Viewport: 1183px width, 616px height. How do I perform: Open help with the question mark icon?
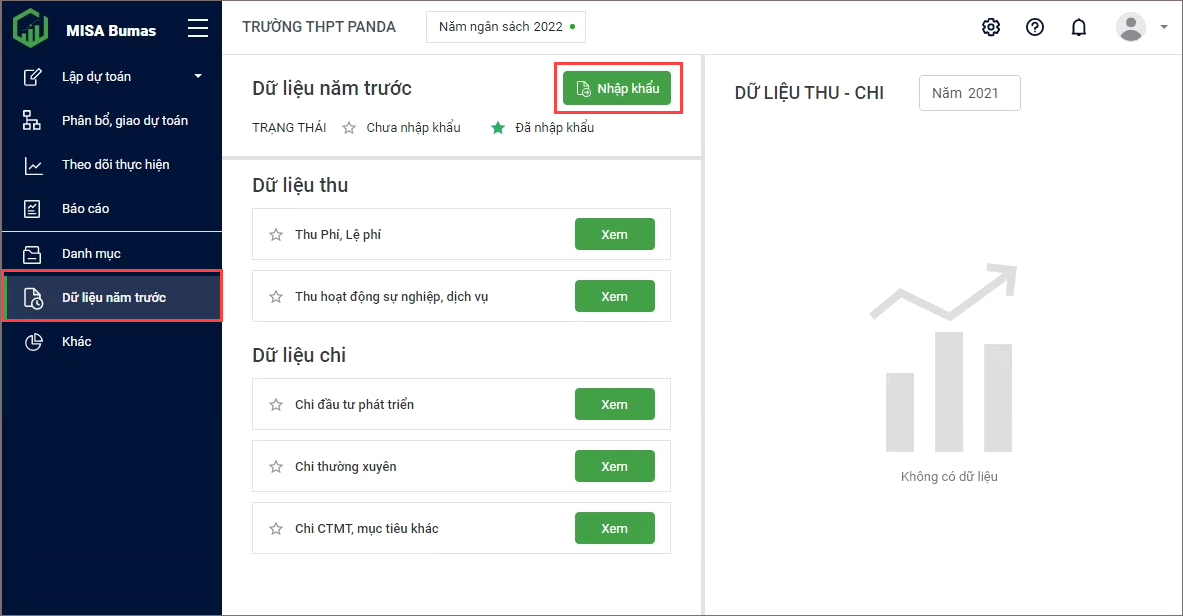click(x=1035, y=27)
